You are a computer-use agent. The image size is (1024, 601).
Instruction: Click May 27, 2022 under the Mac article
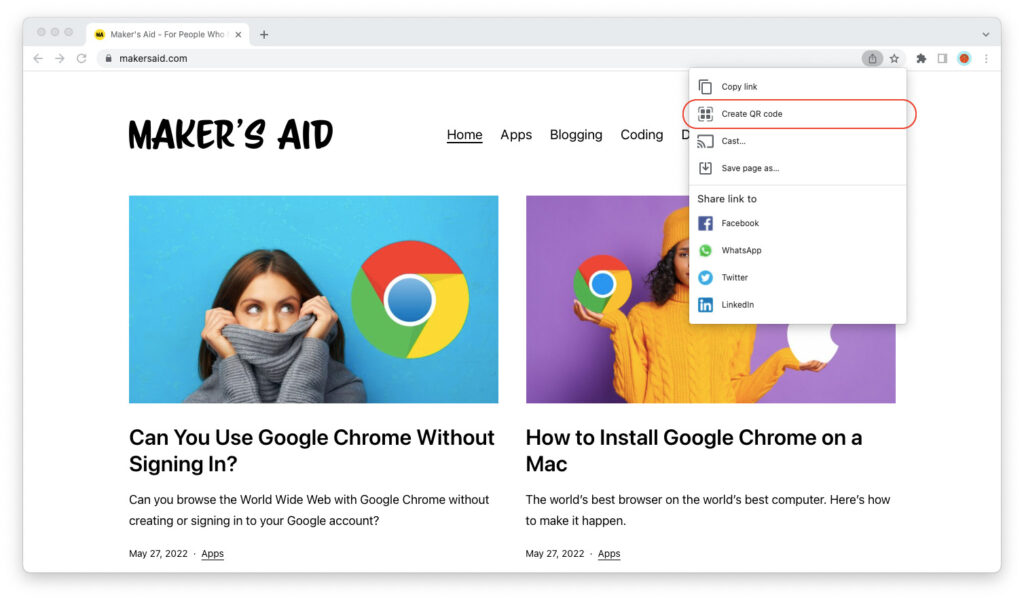pyautogui.click(x=554, y=554)
